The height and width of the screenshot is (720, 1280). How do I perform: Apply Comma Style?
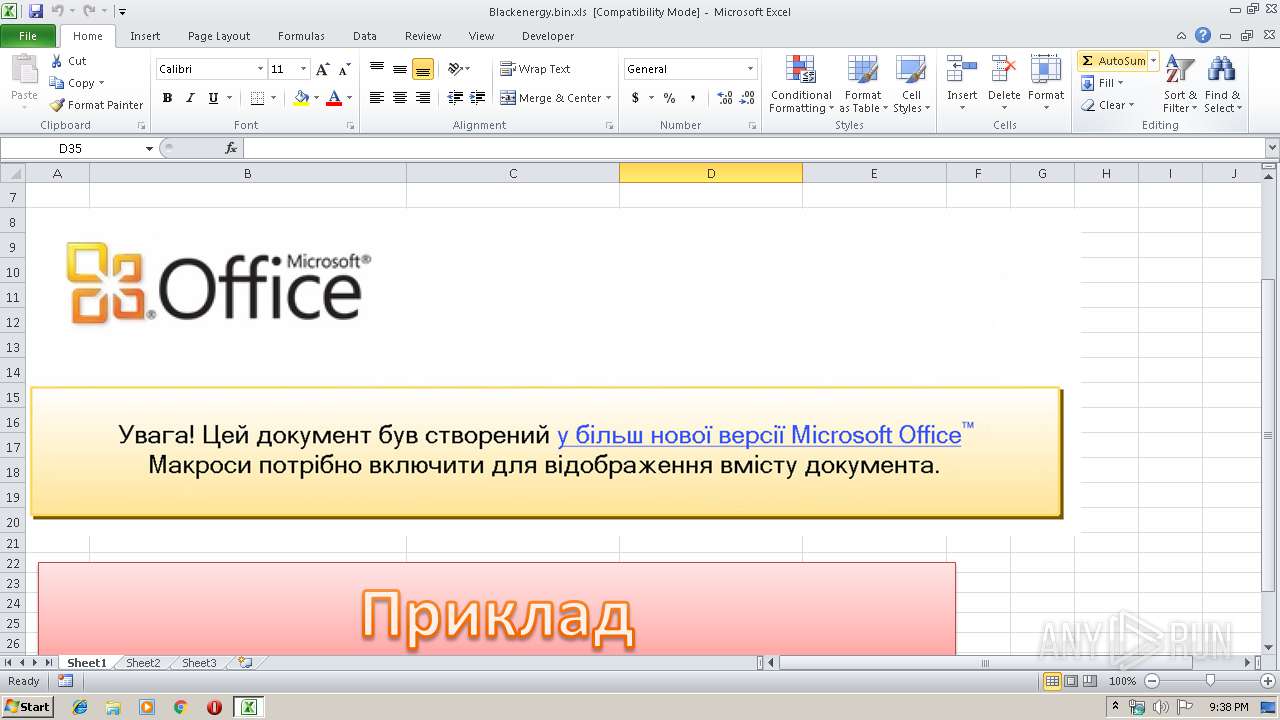point(692,98)
